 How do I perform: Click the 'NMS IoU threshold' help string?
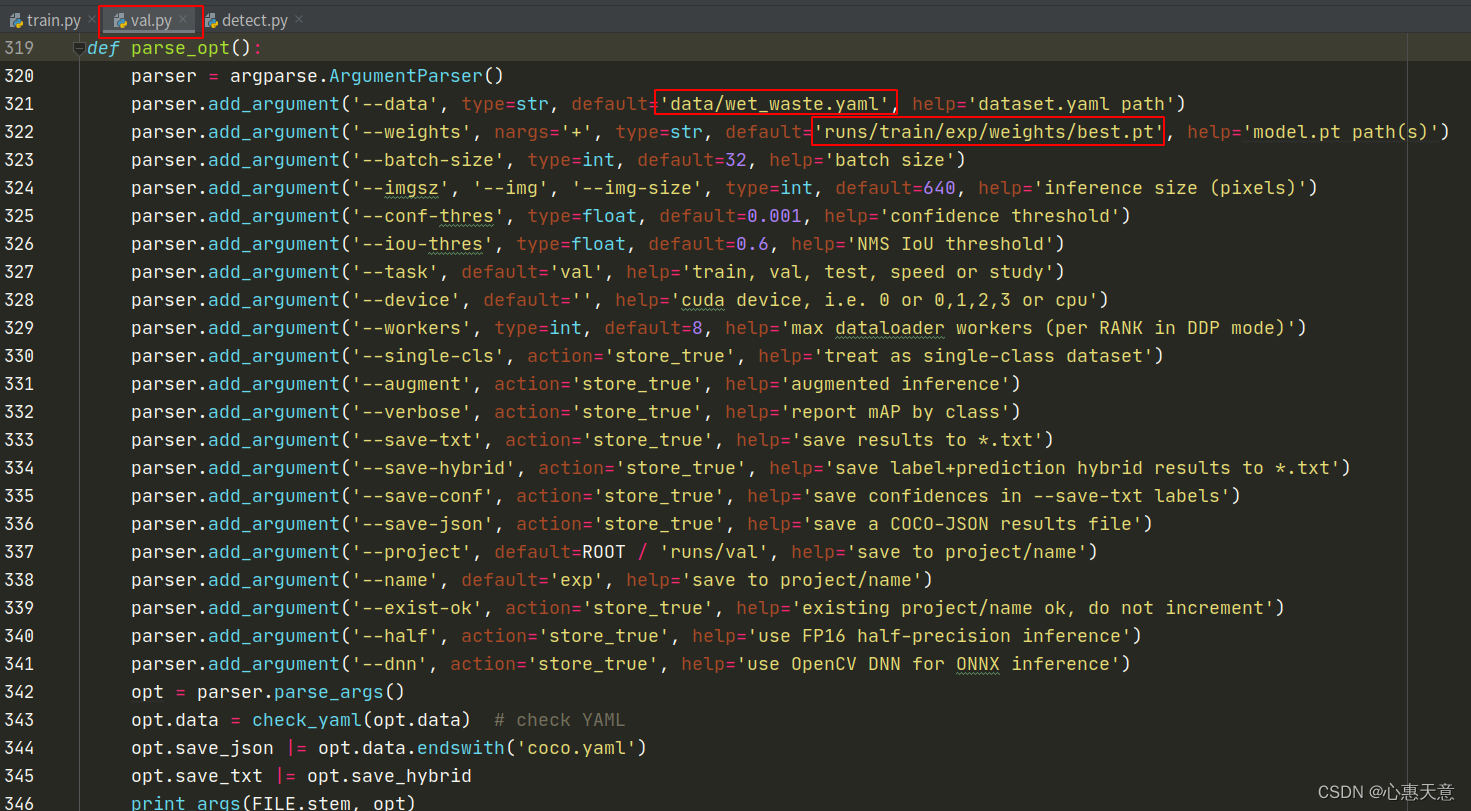952,244
